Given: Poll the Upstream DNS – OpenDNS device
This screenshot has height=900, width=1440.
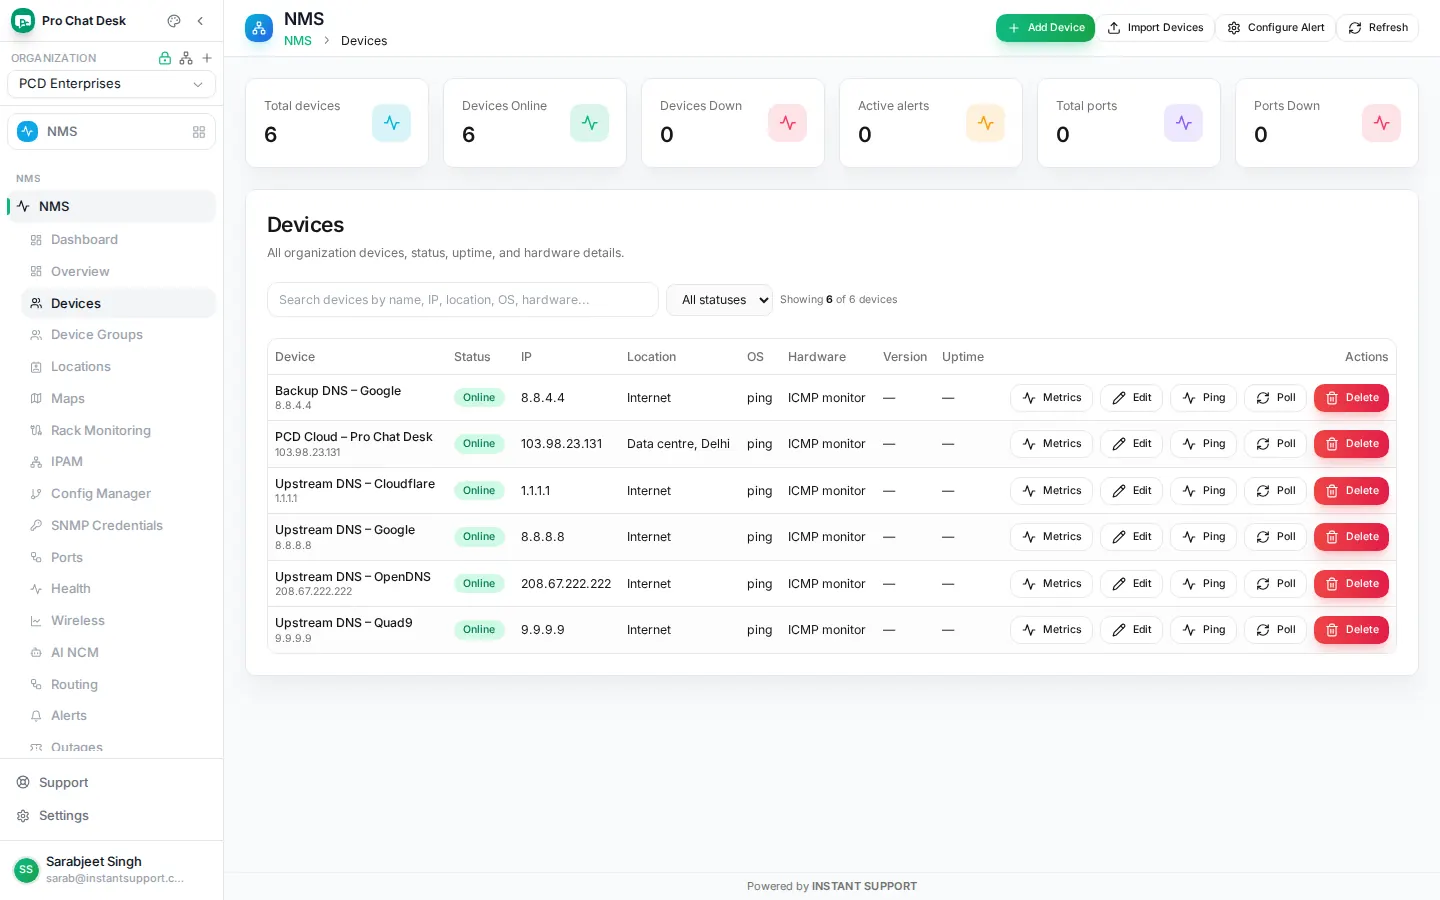Looking at the screenshot, I should [x=1275, y=584].
